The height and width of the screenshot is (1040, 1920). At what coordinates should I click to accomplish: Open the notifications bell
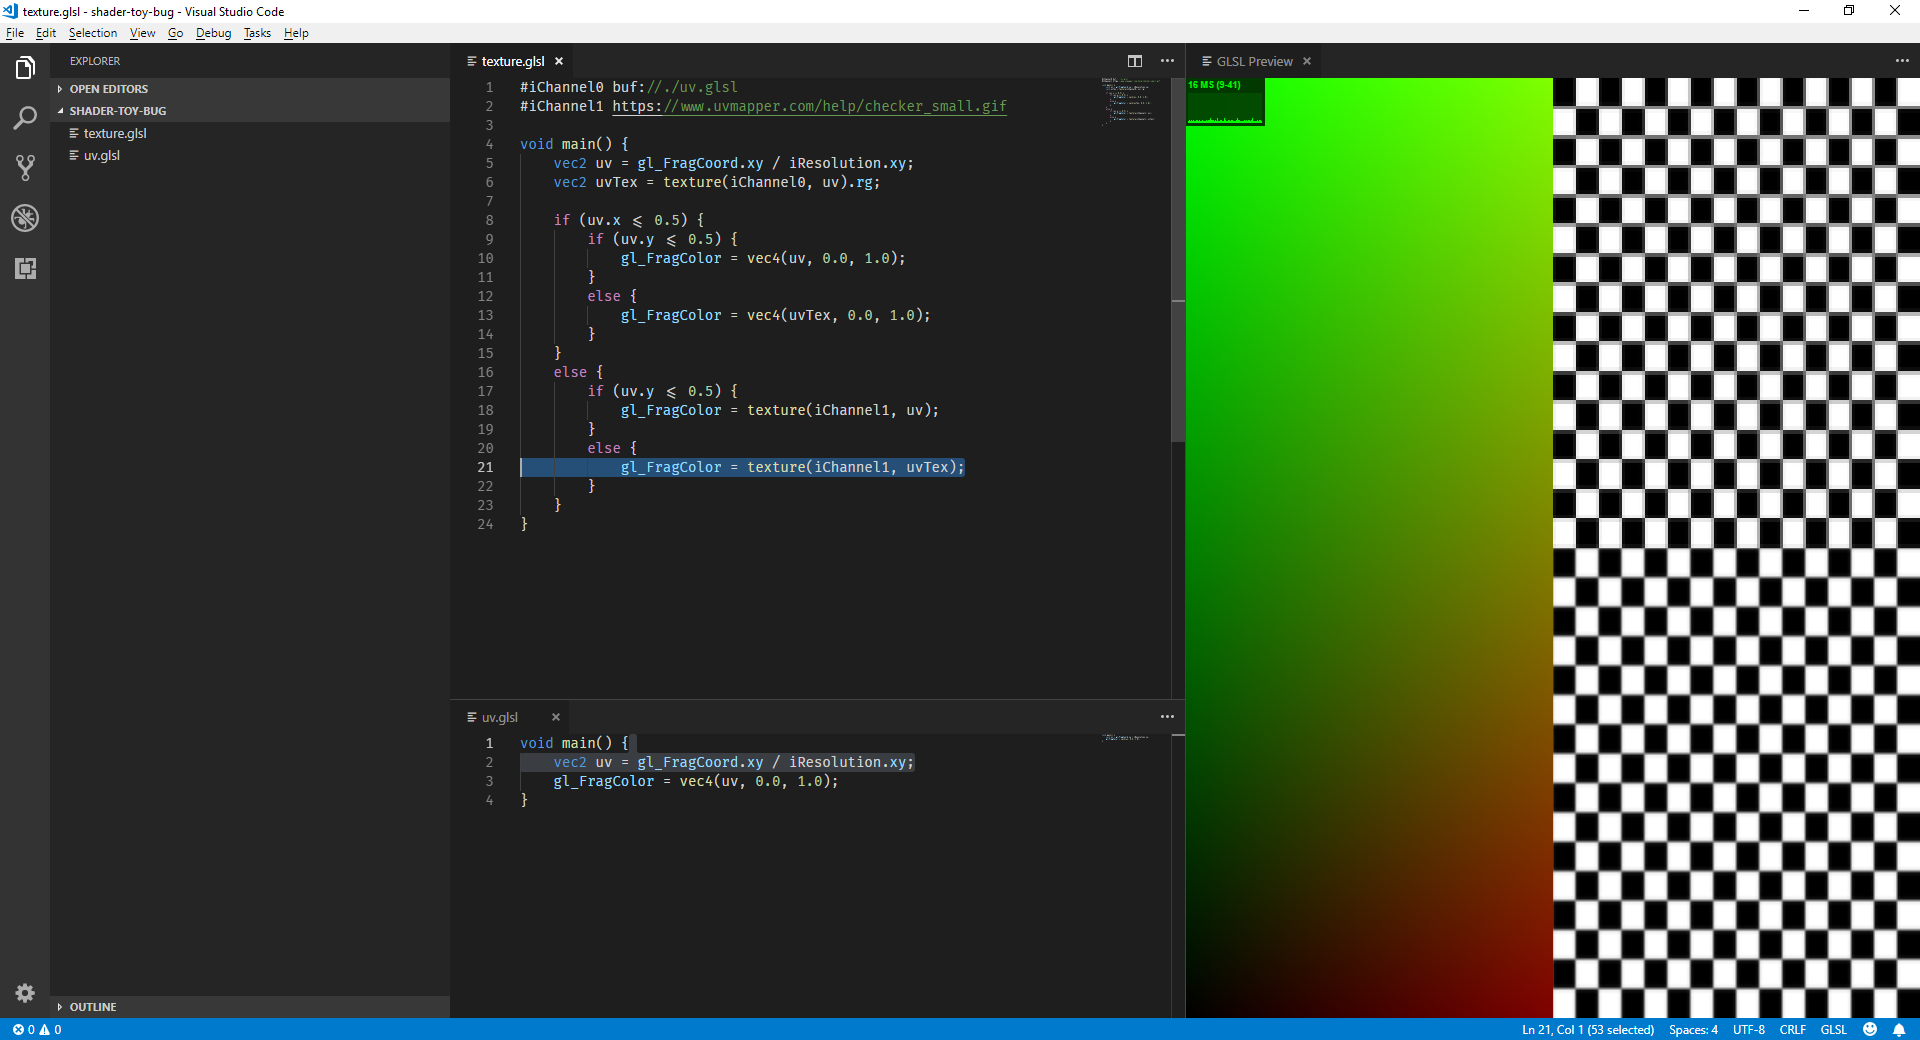click(x=1898, y=1029)
